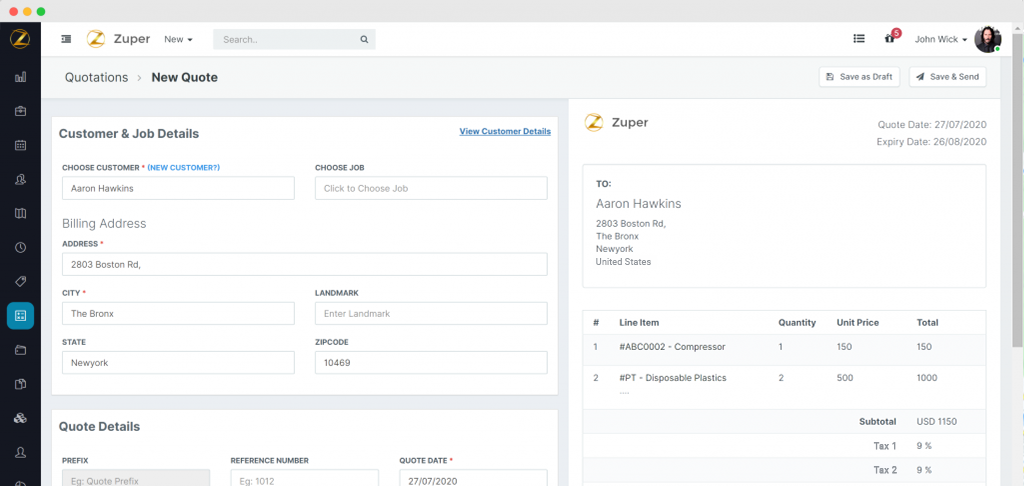Image resolution: width=1024 pixels, height=486 pixels.
Task: Click the disabled Prefix field
Action: click(136, 478)
